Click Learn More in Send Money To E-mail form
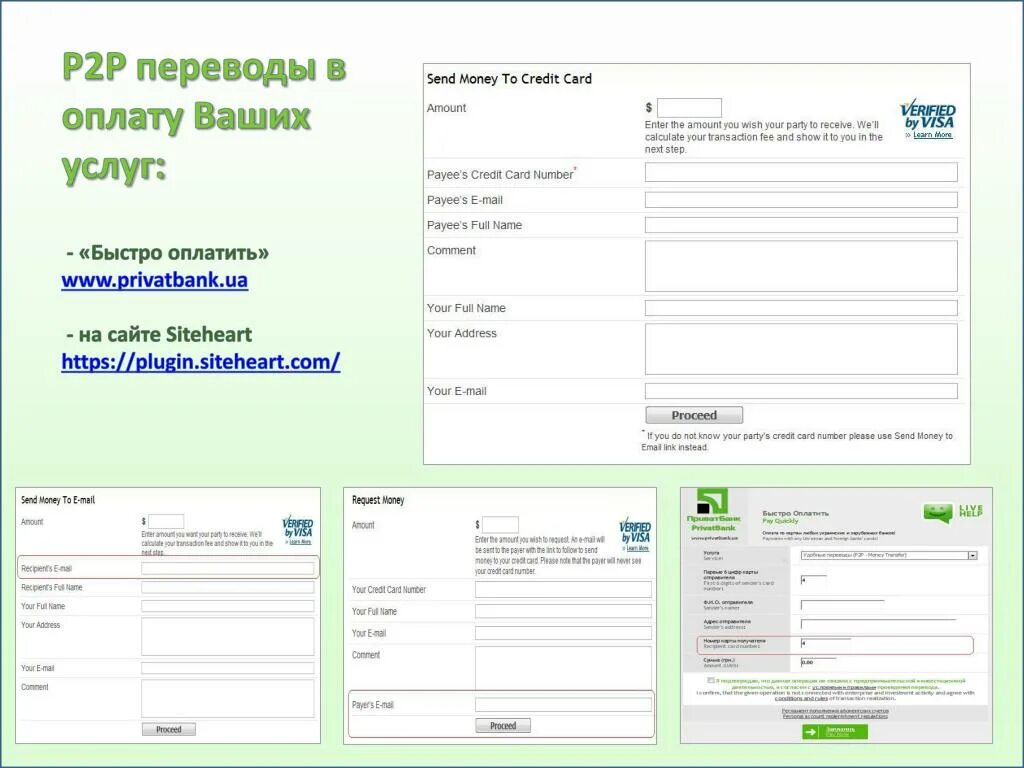 [x=300, y=542]
